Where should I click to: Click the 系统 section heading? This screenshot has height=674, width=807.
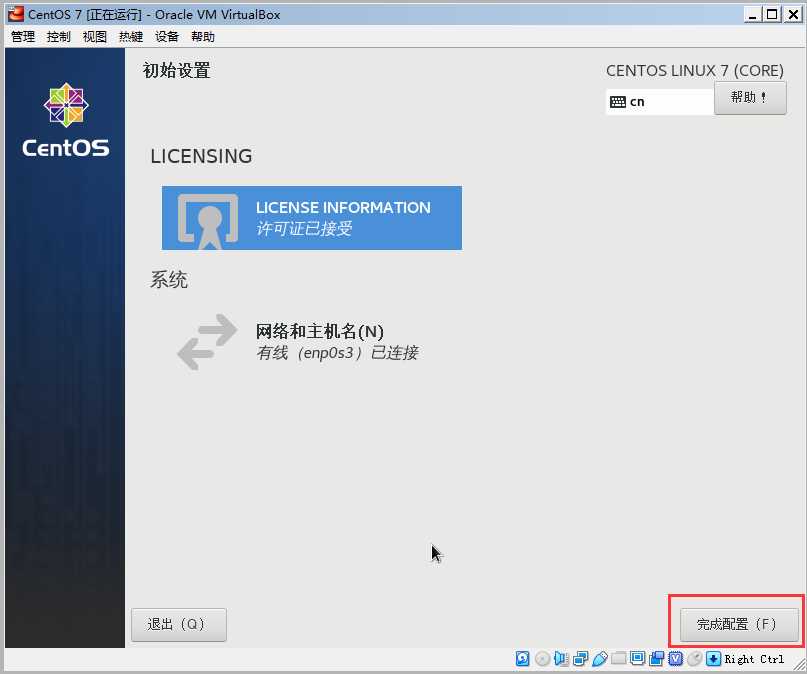pyautogui.click(x=169, y=280)
